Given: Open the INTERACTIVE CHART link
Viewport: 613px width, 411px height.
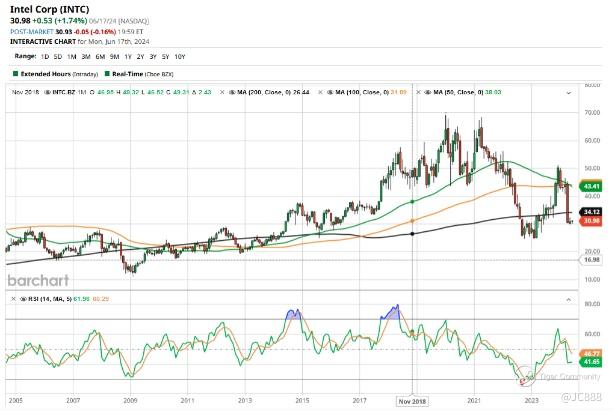Looking at the screenshot, I should pyautogui.click(x=43, y=41).
